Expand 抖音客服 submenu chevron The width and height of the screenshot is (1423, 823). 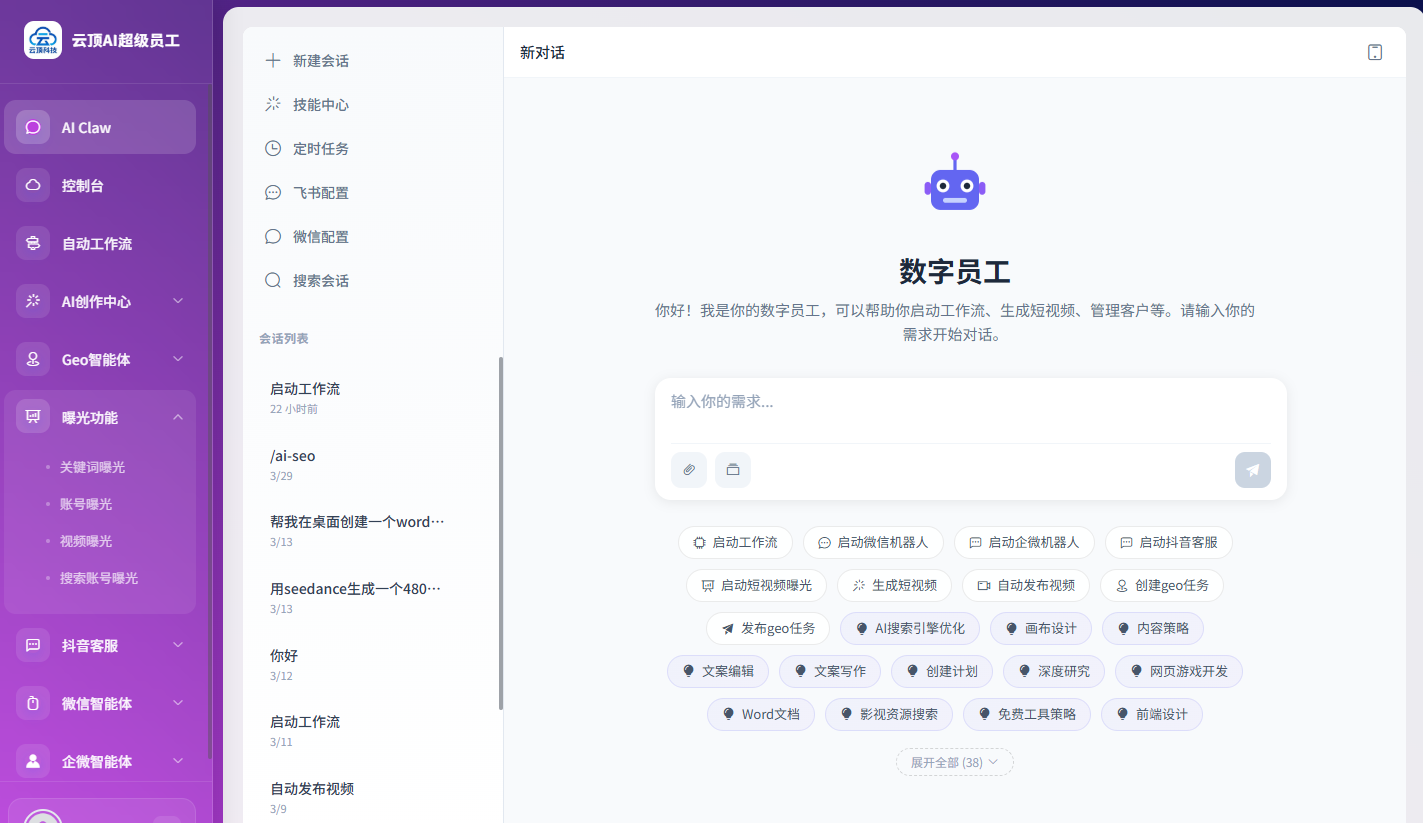[x=178, y=645]
